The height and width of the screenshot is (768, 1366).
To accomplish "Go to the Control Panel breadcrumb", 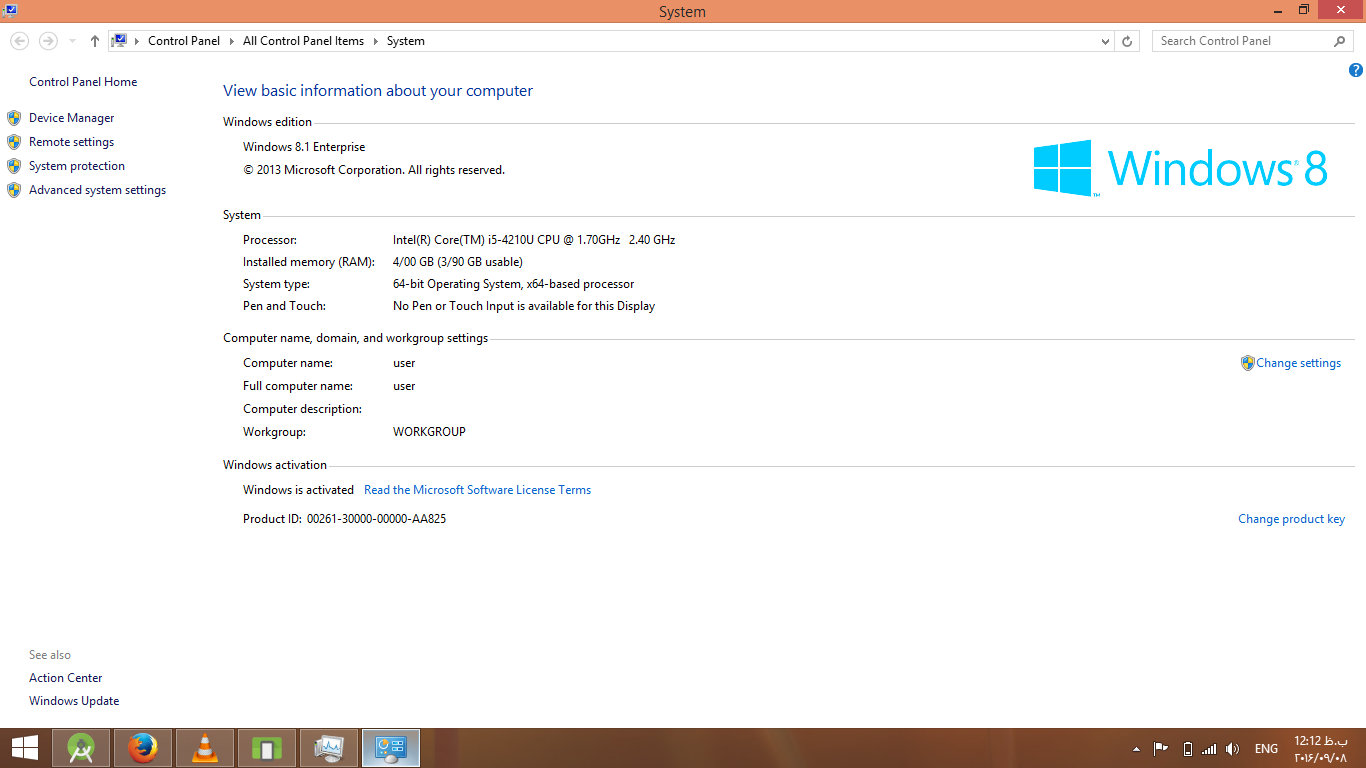I will [184, 41].
